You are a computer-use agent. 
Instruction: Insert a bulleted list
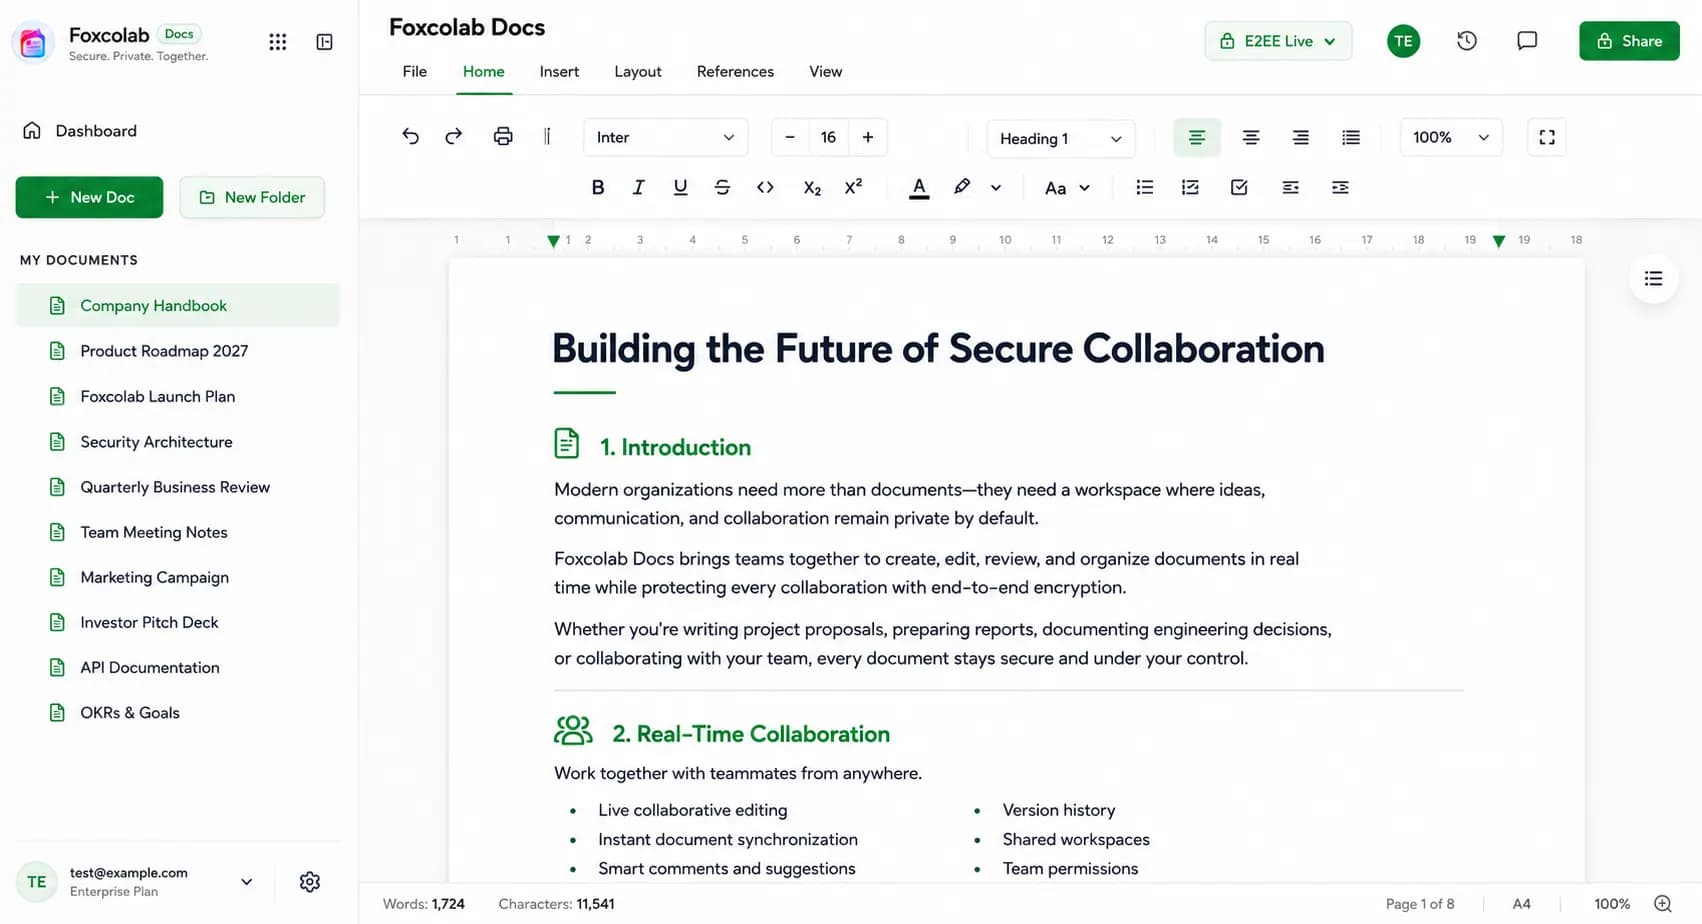click(x=1145, y=188)
